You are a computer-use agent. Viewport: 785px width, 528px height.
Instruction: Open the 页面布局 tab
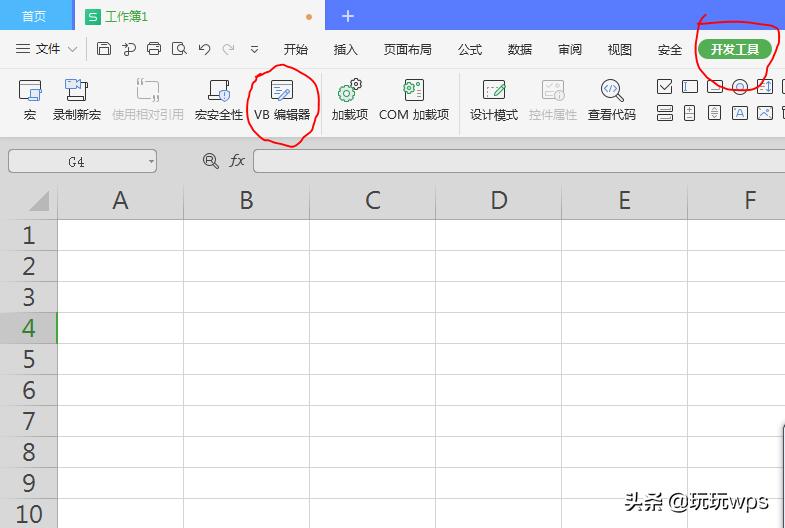pos(408,49)
